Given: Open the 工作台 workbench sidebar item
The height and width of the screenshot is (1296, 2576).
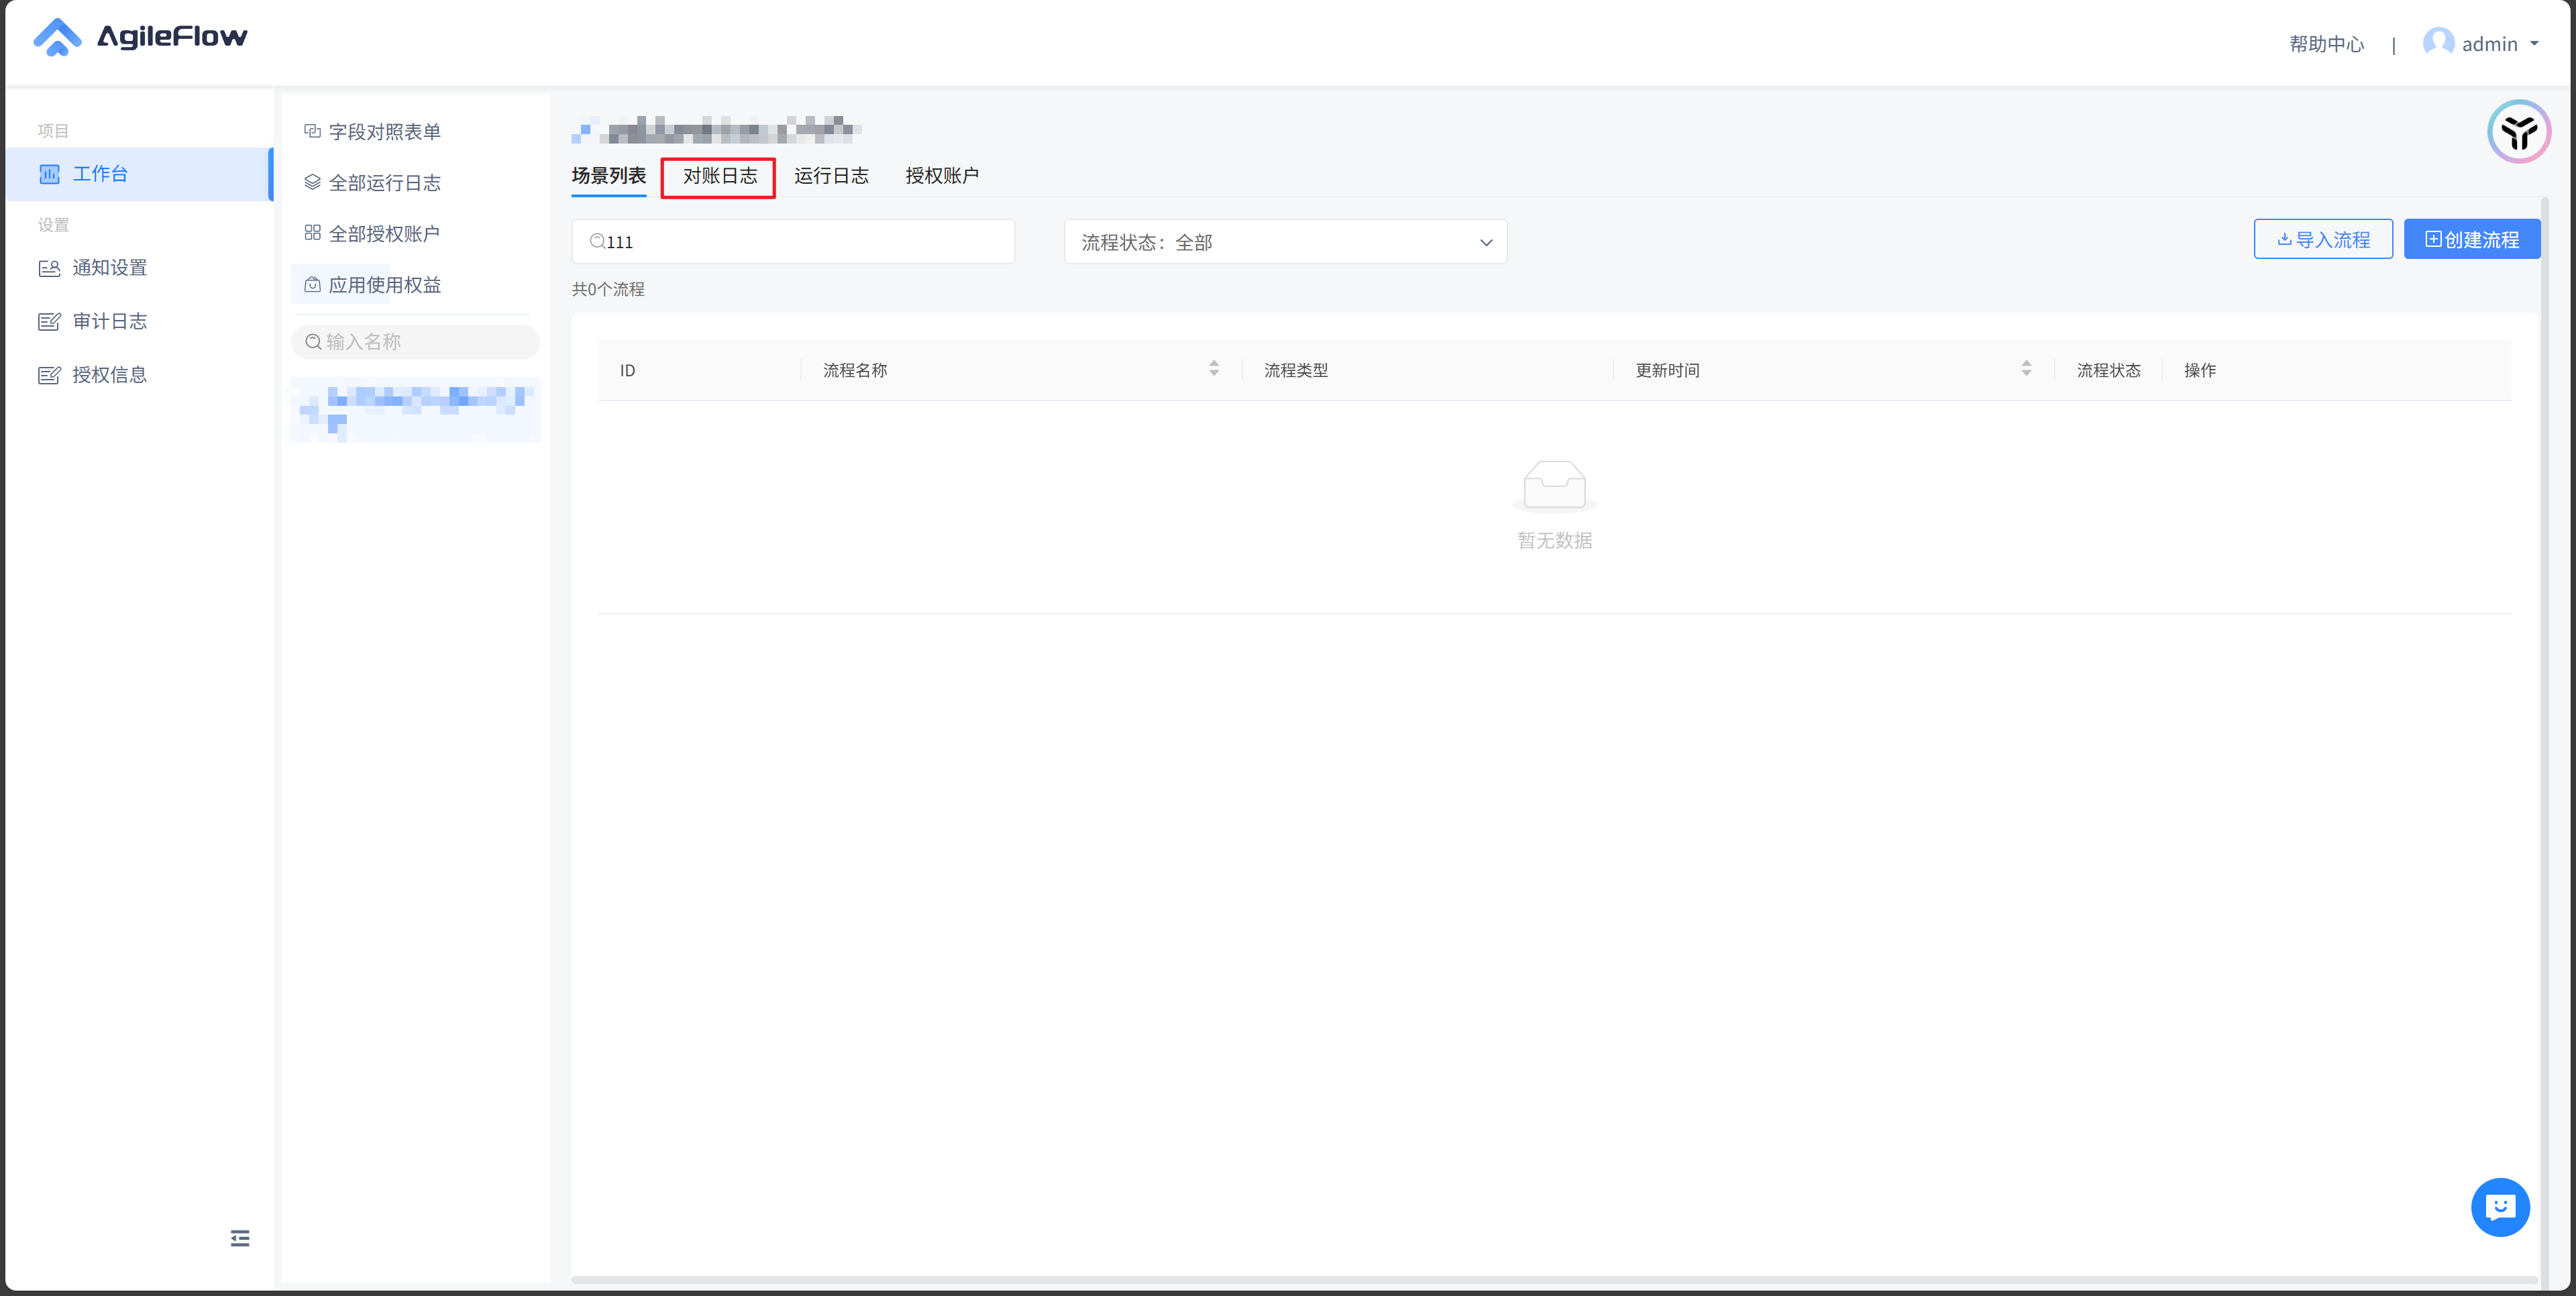Looking at the screenshot, I should tap(100, 174).
